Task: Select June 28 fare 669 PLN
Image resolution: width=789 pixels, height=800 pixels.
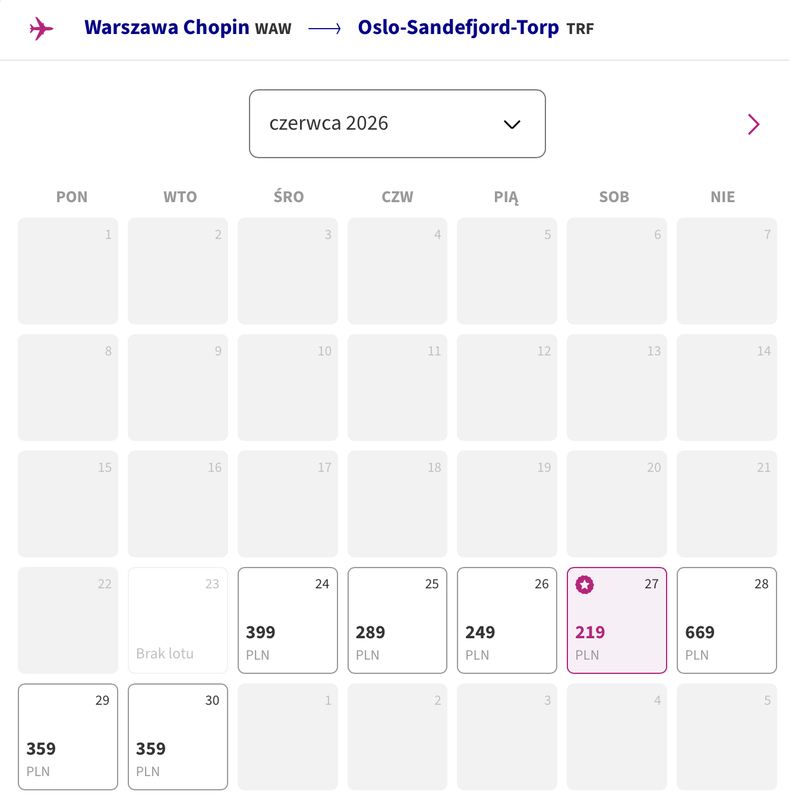Action: click(x=727, y=620)
